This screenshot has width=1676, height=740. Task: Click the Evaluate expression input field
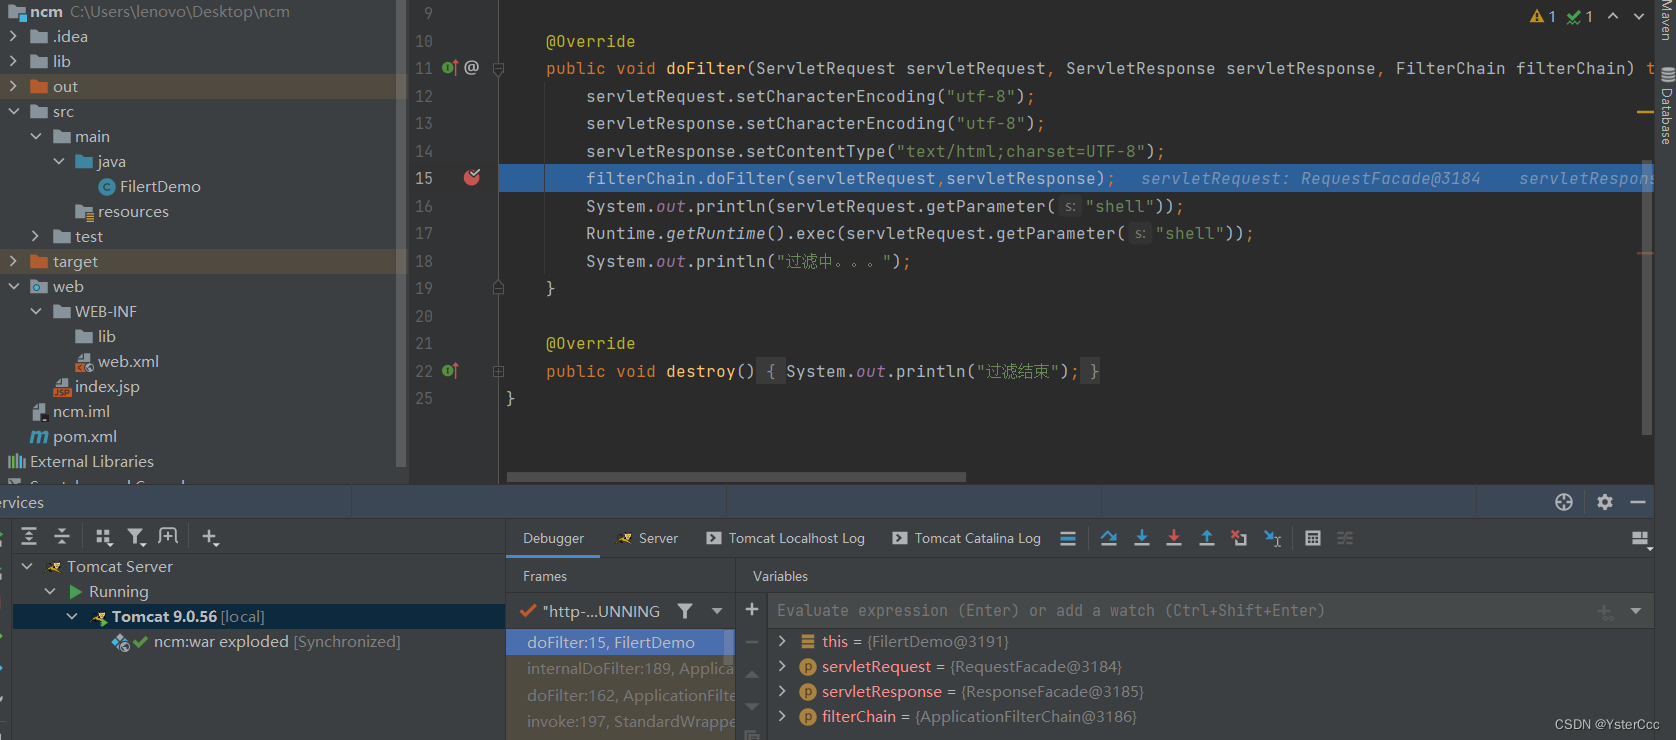click(1180, 610)
